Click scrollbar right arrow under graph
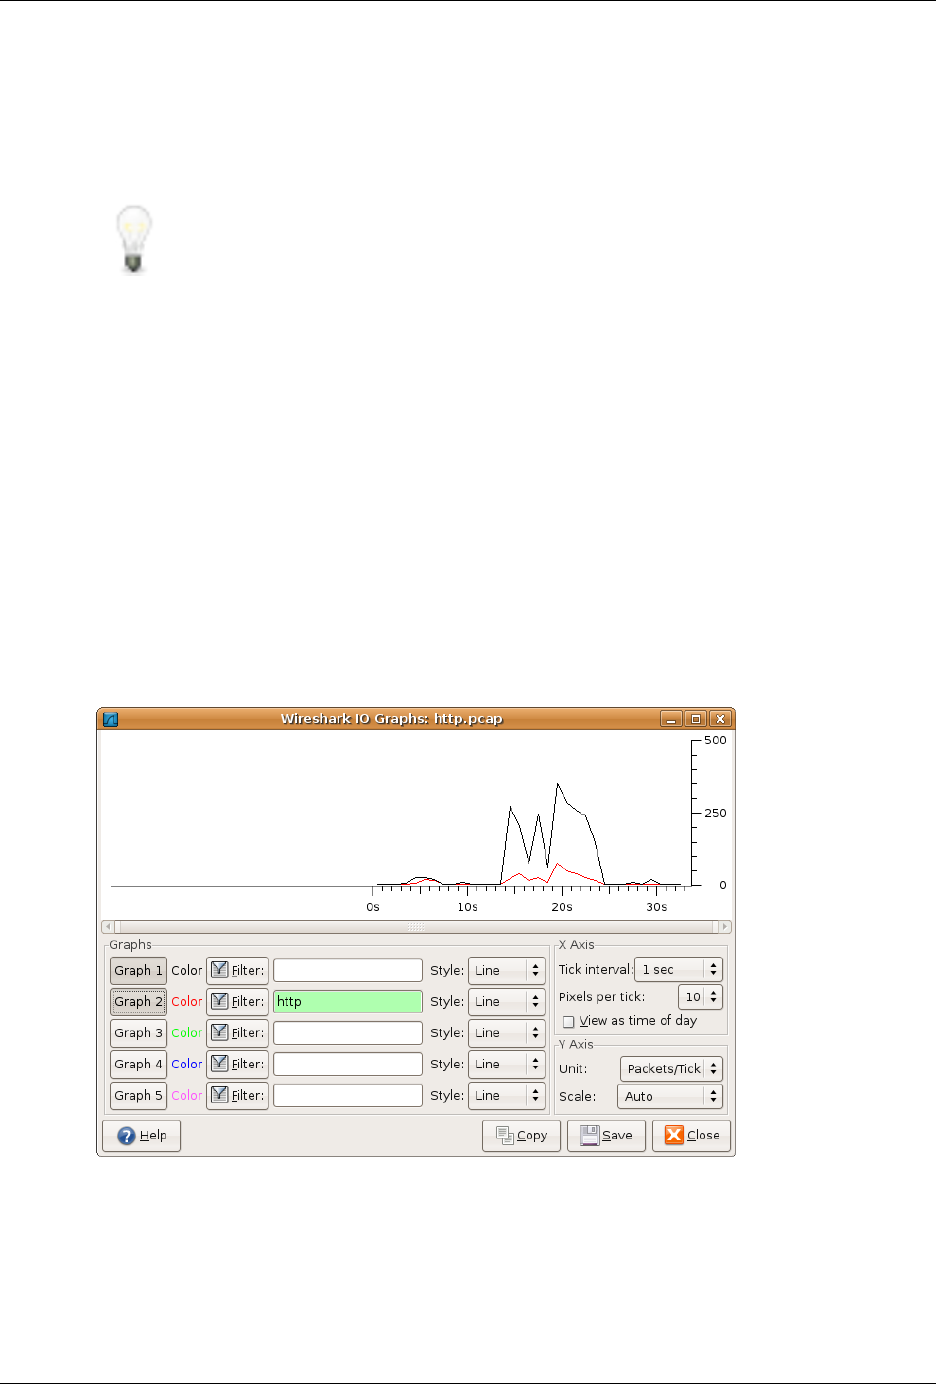 pos(726,927)
